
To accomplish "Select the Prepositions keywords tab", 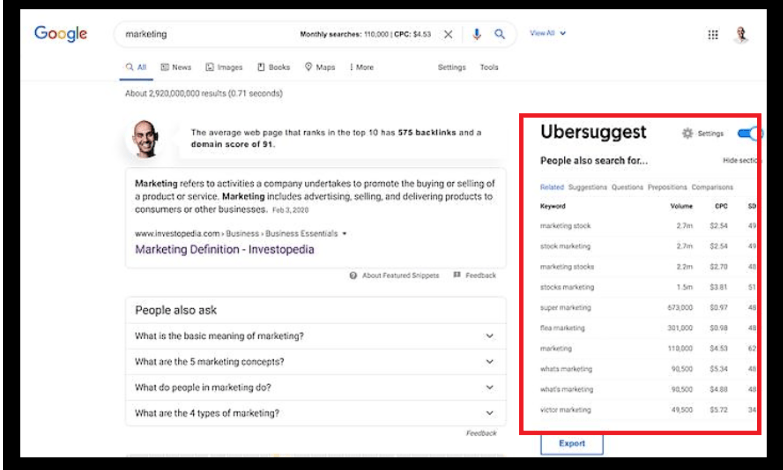I will tap(667, 187).
